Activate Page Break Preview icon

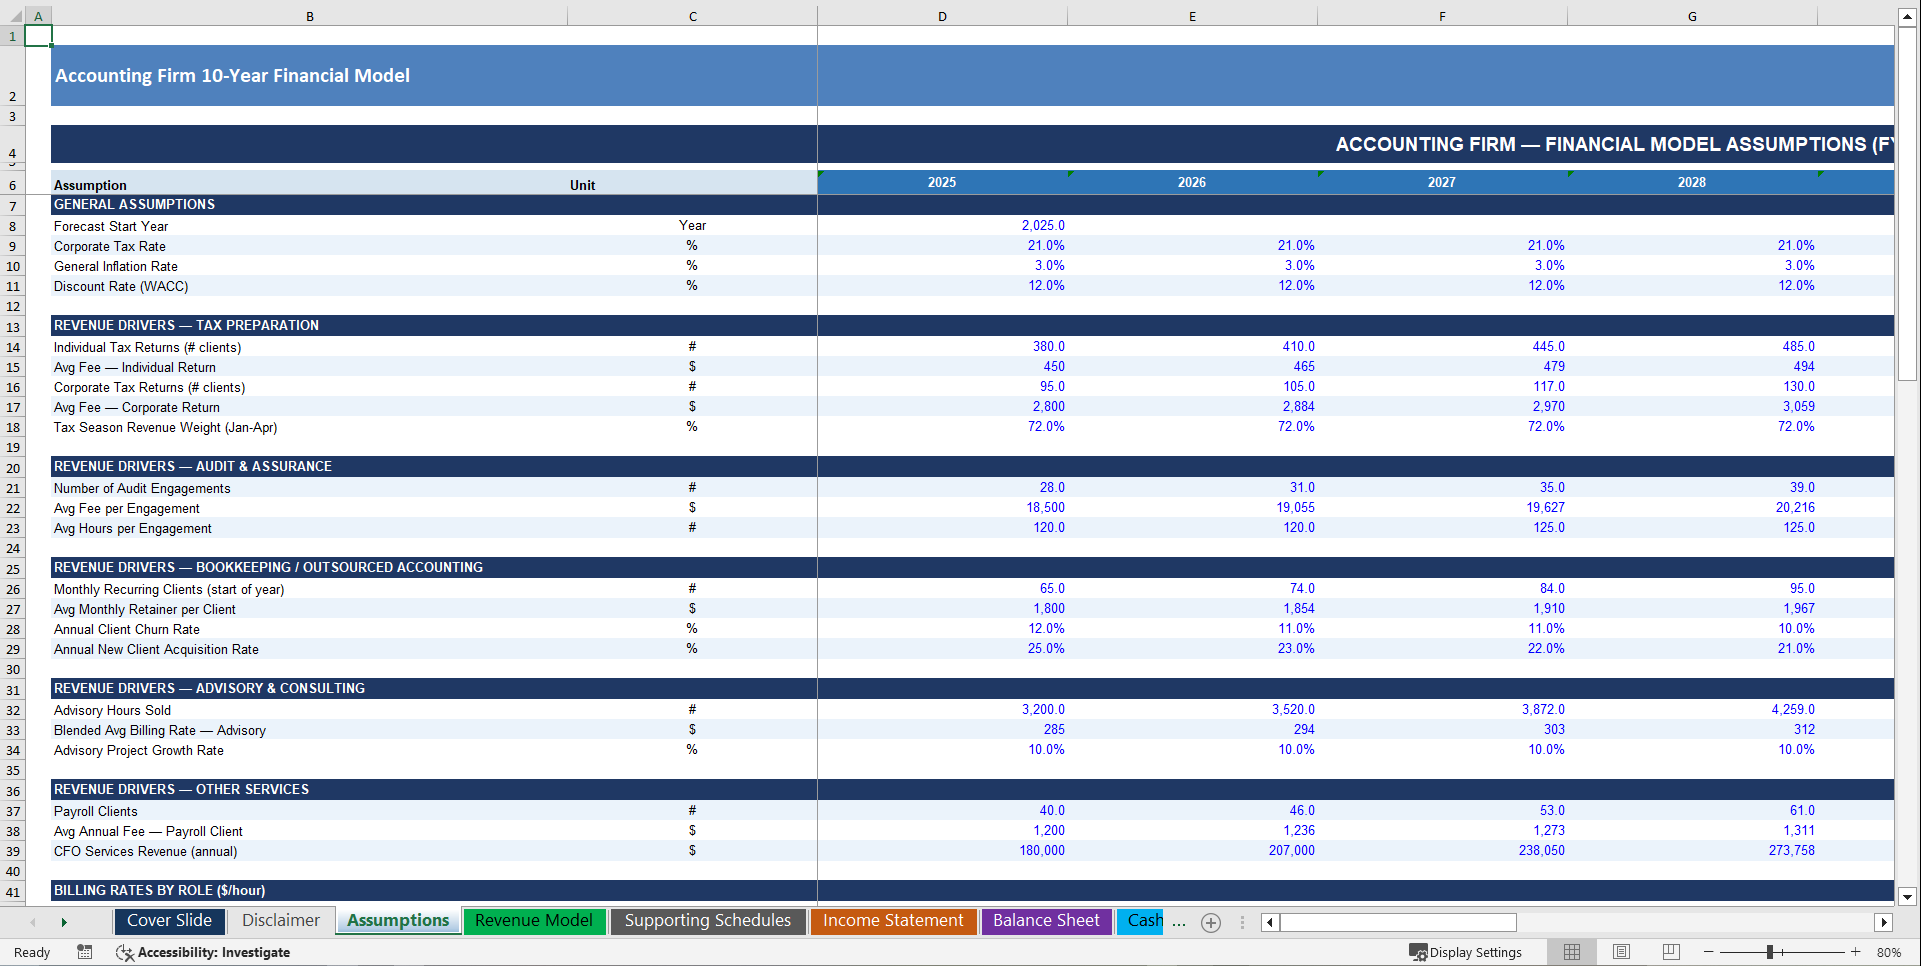(x=1671, y=952)
